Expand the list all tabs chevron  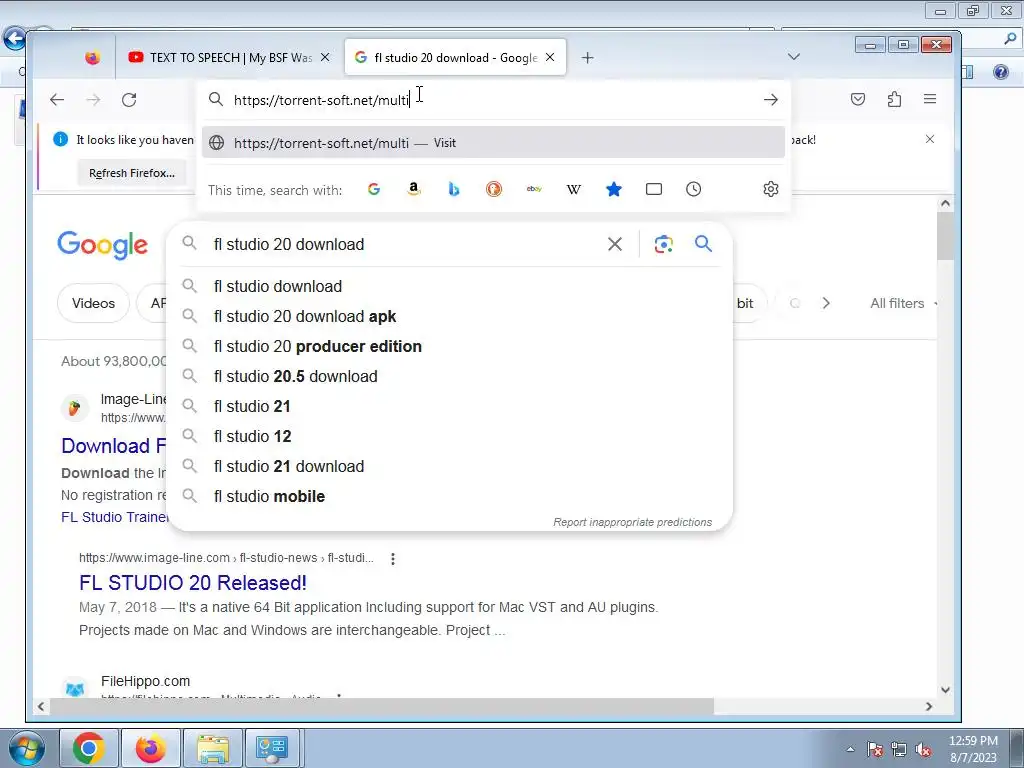[x=793, y=57]
